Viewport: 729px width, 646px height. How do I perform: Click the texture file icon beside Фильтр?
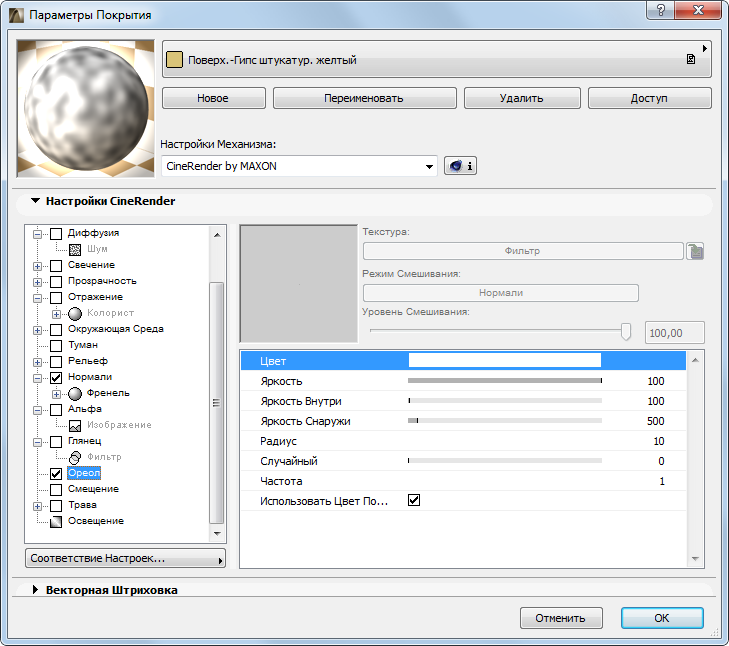tap(696, 252)
